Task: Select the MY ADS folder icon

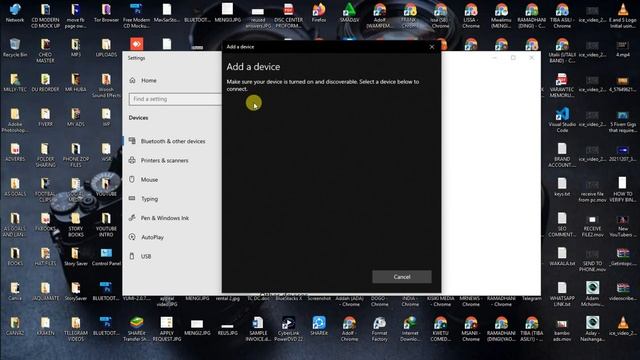Action: 76,117
